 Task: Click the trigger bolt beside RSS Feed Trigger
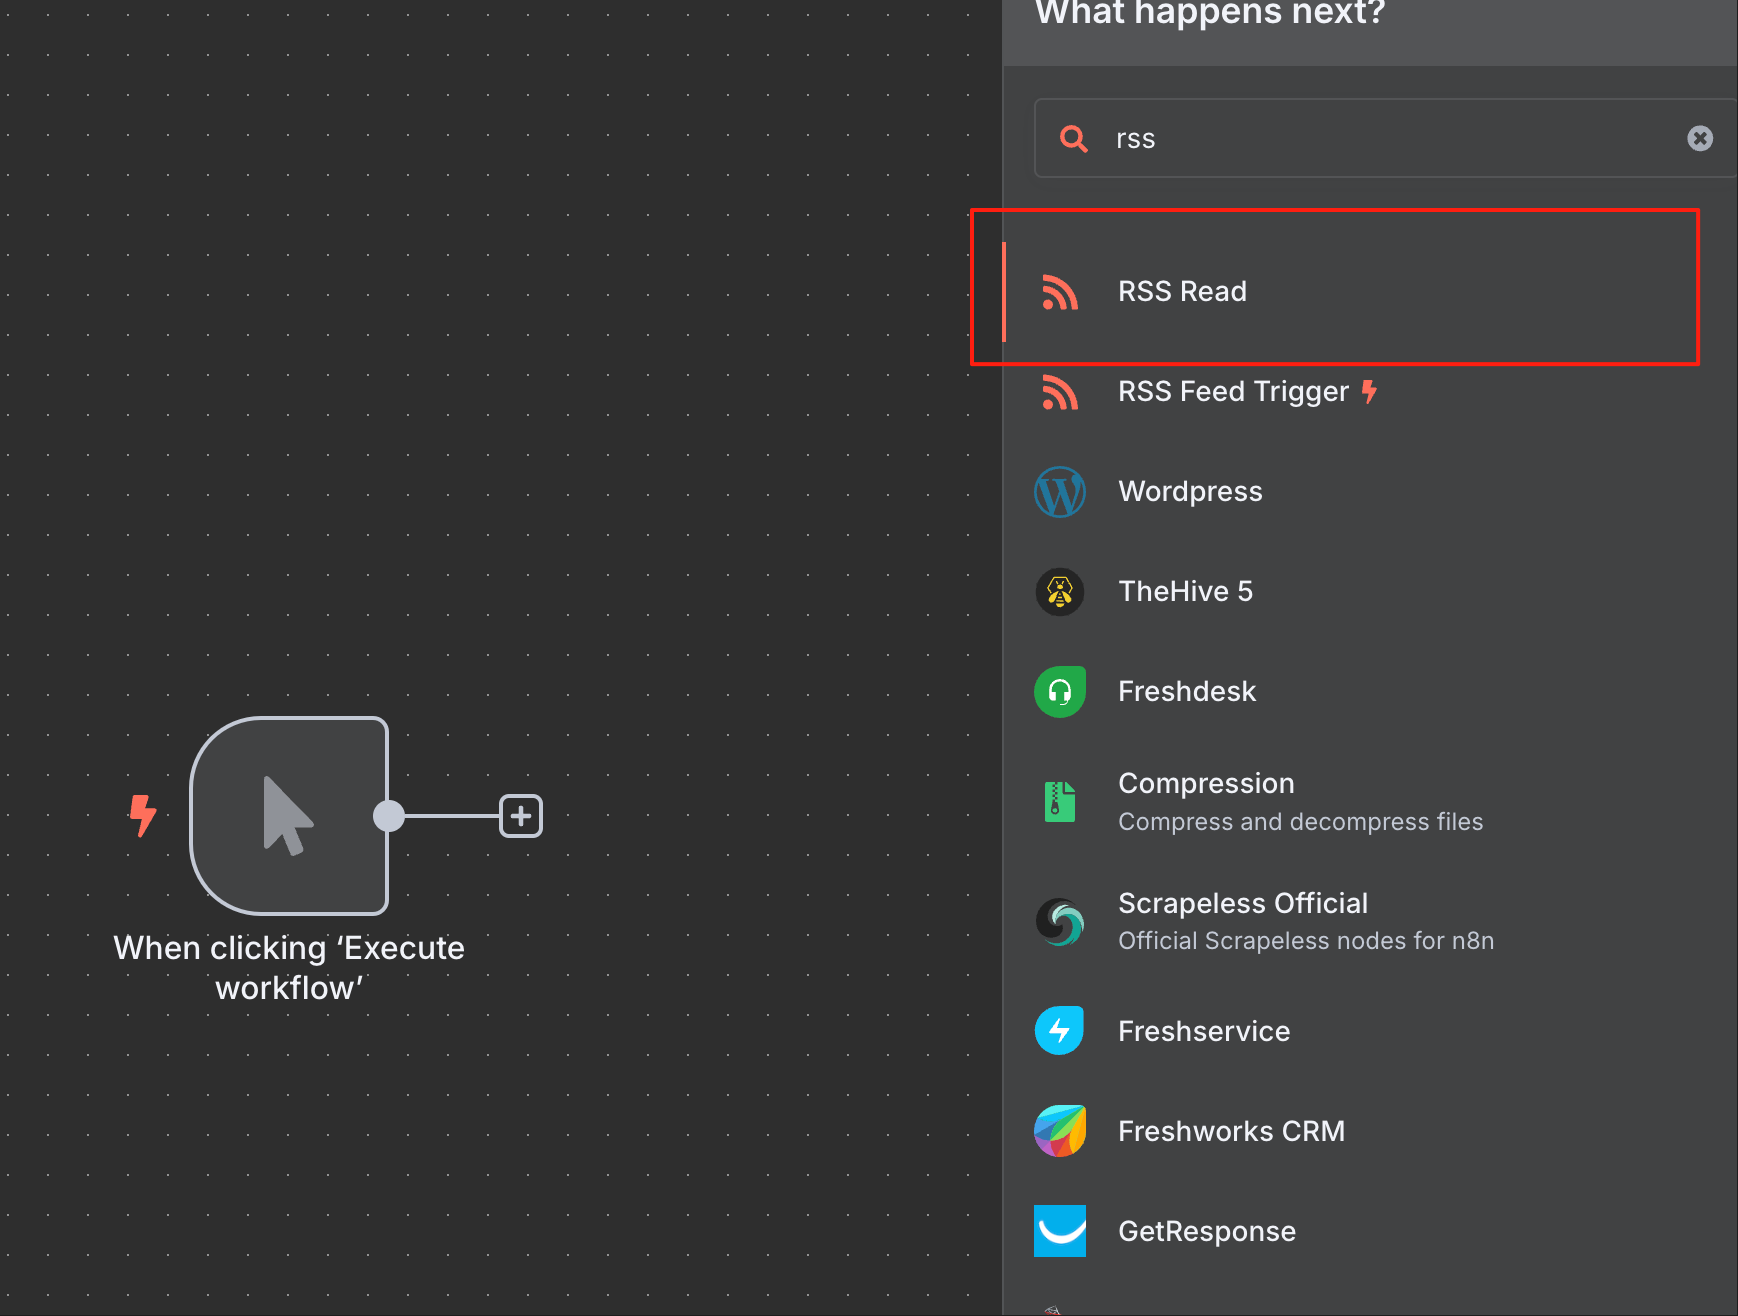(1369, 392)
